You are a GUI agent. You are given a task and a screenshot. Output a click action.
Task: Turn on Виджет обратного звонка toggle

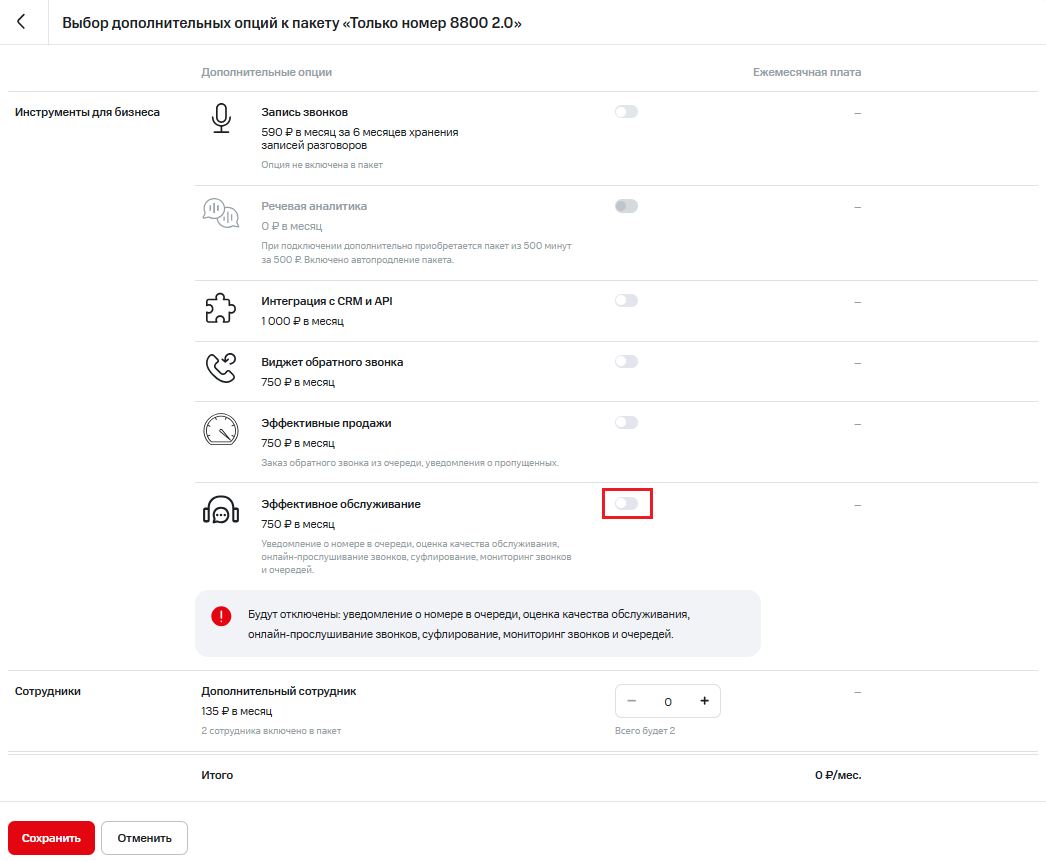626,362
